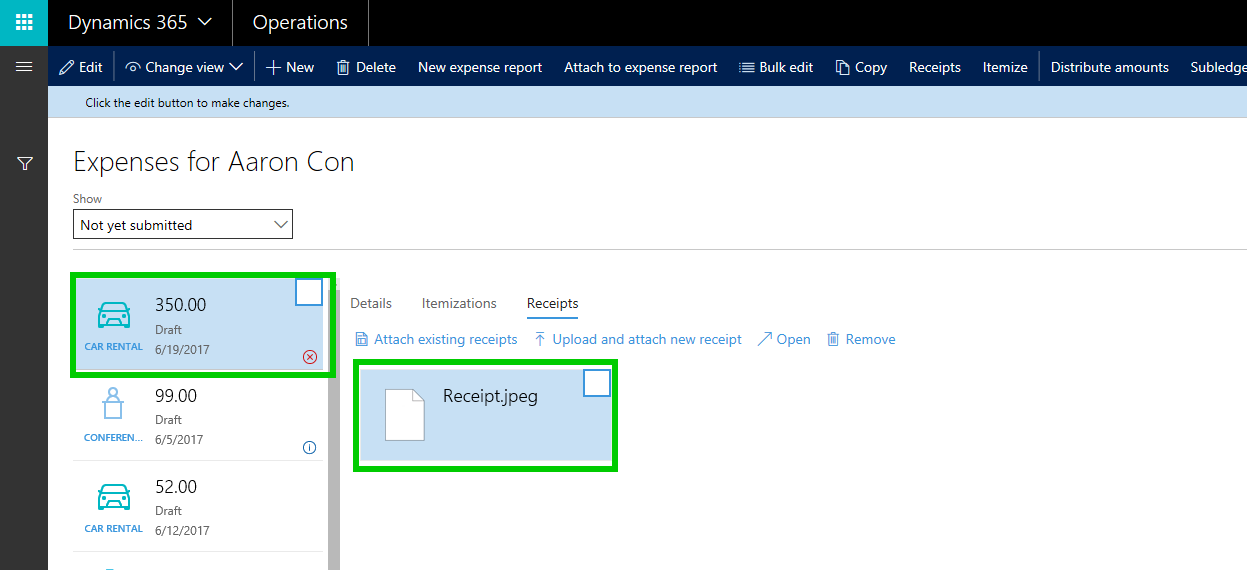Open the app launcher waffle icon

click(24, 22)
